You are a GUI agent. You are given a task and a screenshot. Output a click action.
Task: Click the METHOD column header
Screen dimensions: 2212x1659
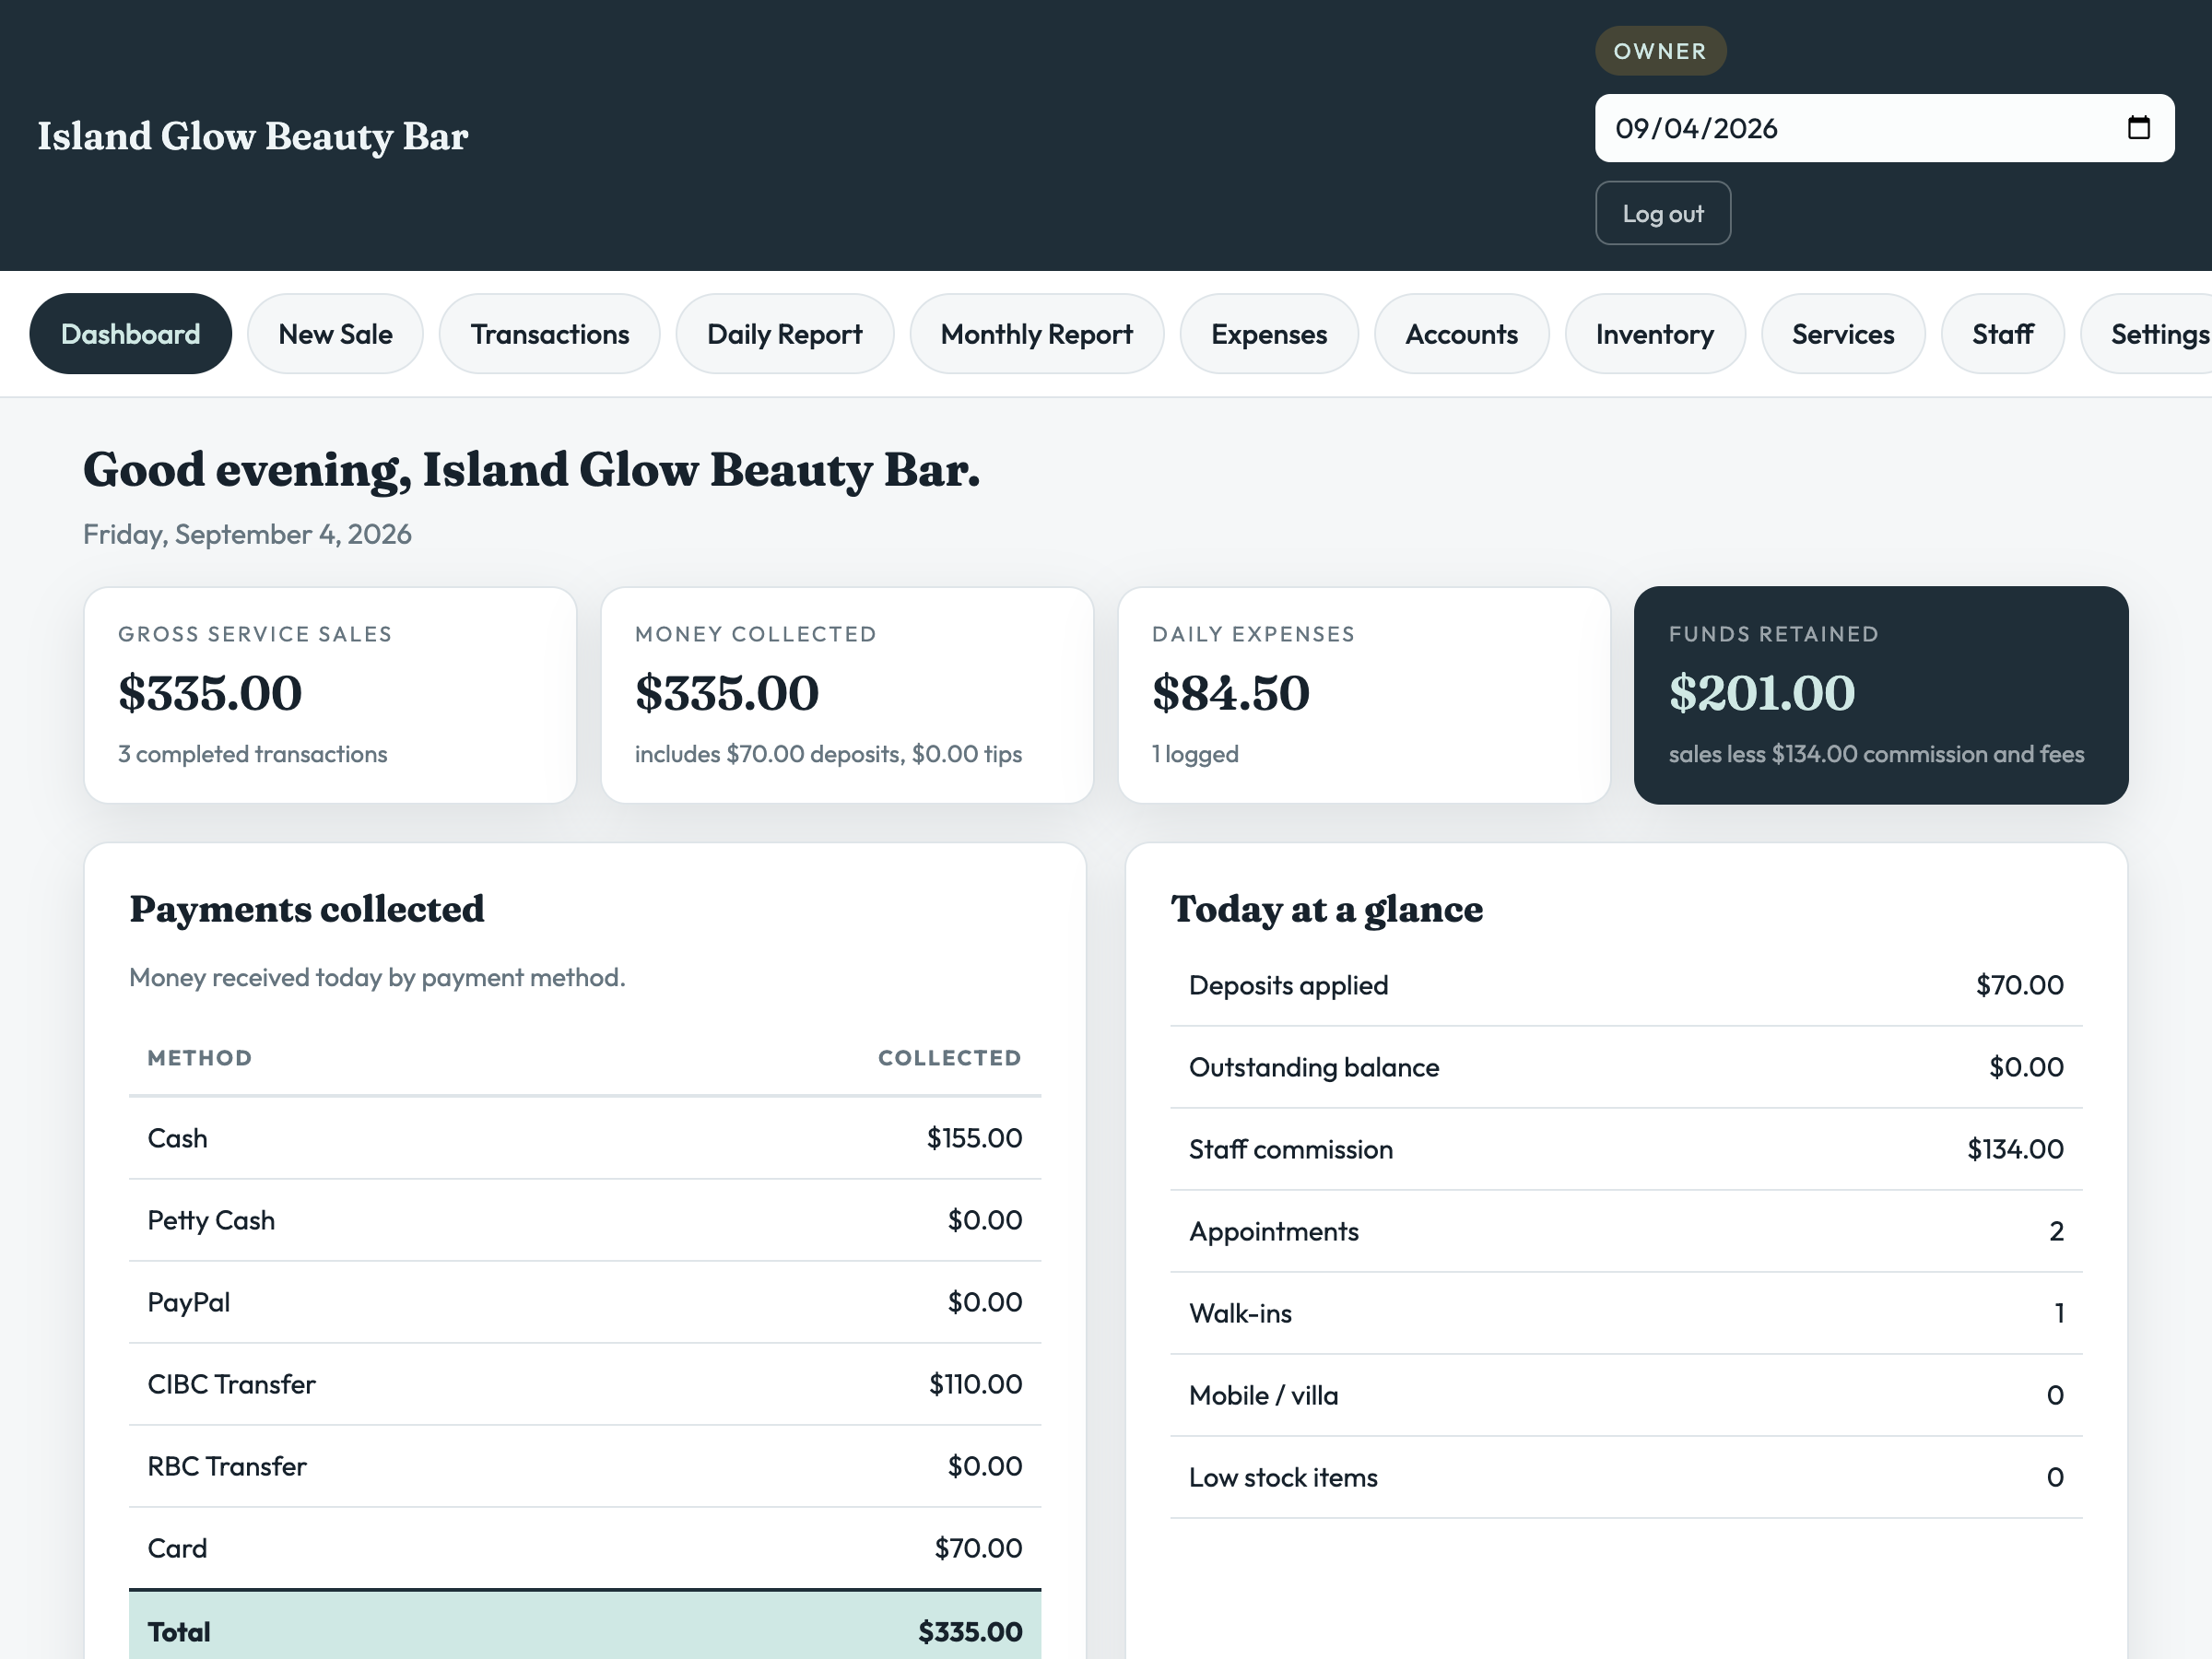pyautogui.click(x=200, y=1058)
